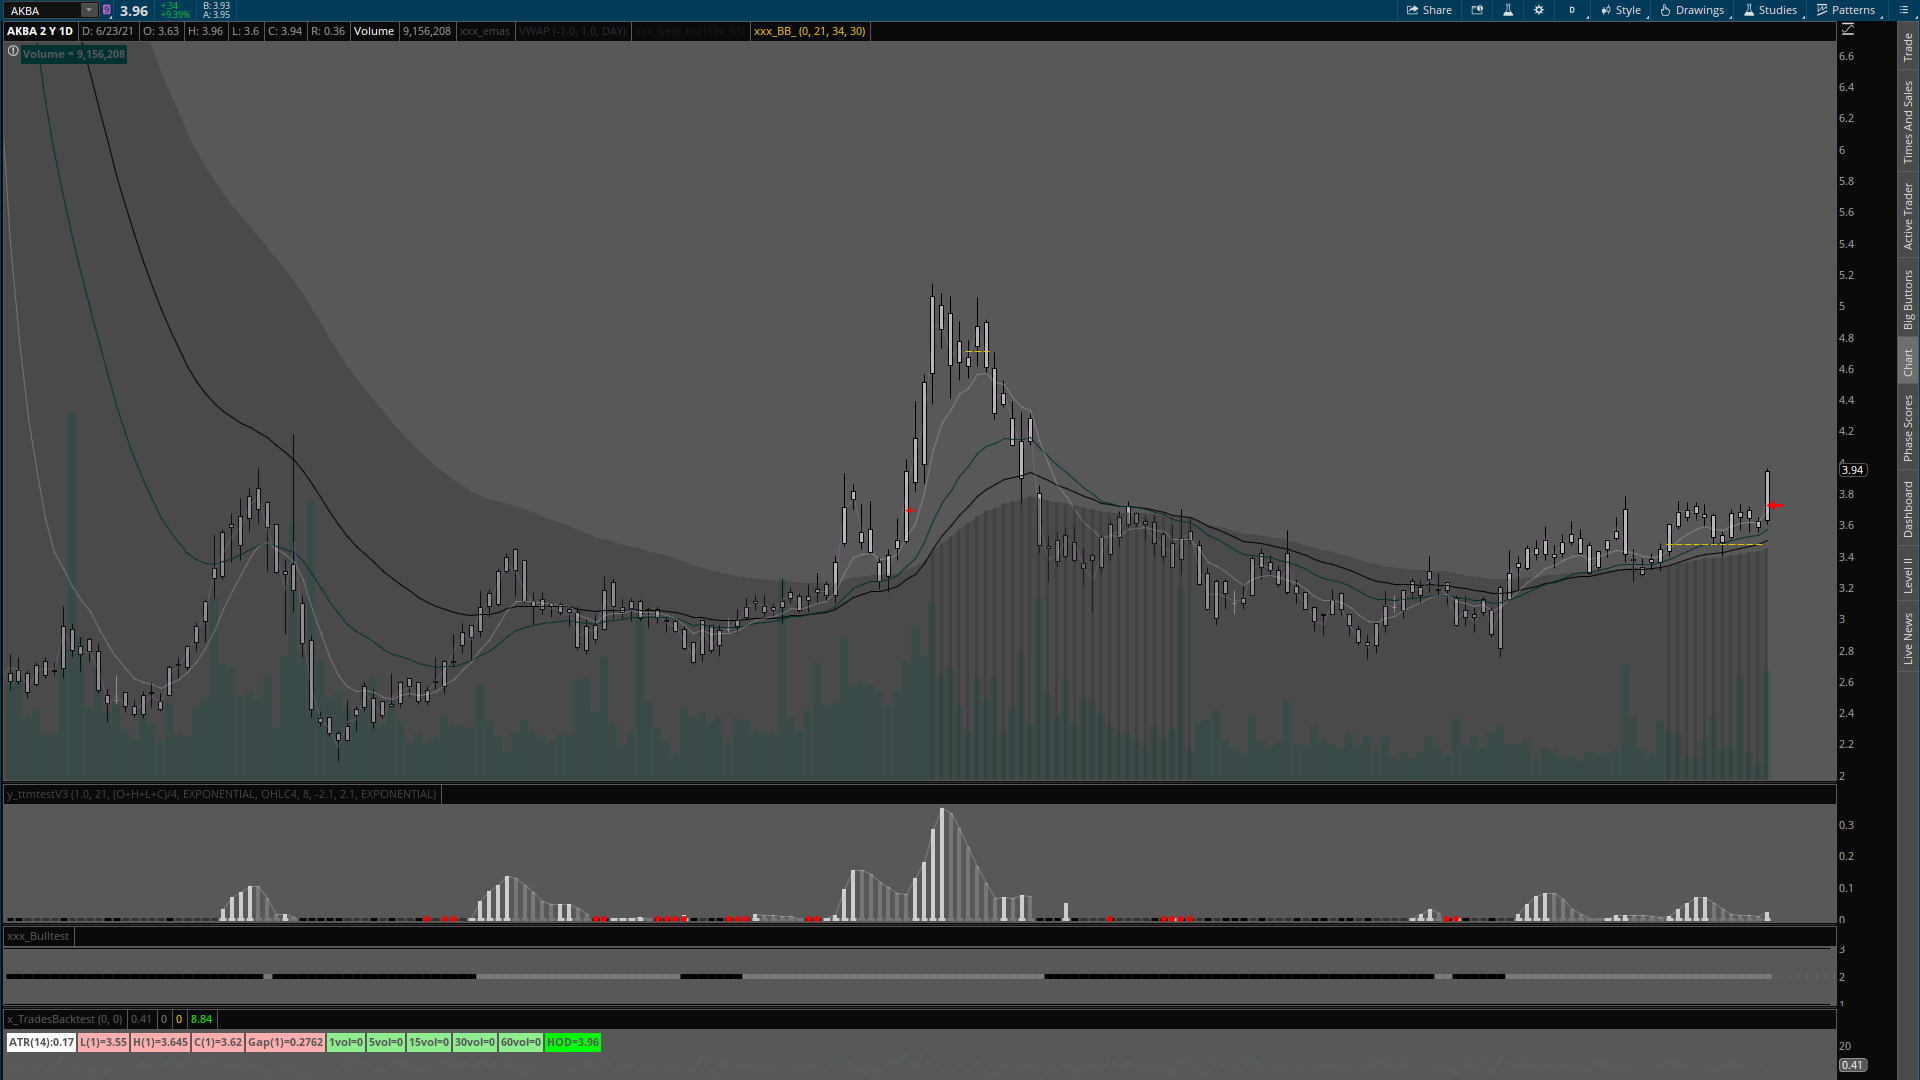Click the flask quick study icon
1920x1080 pixels.
[x=1508, y=10]
